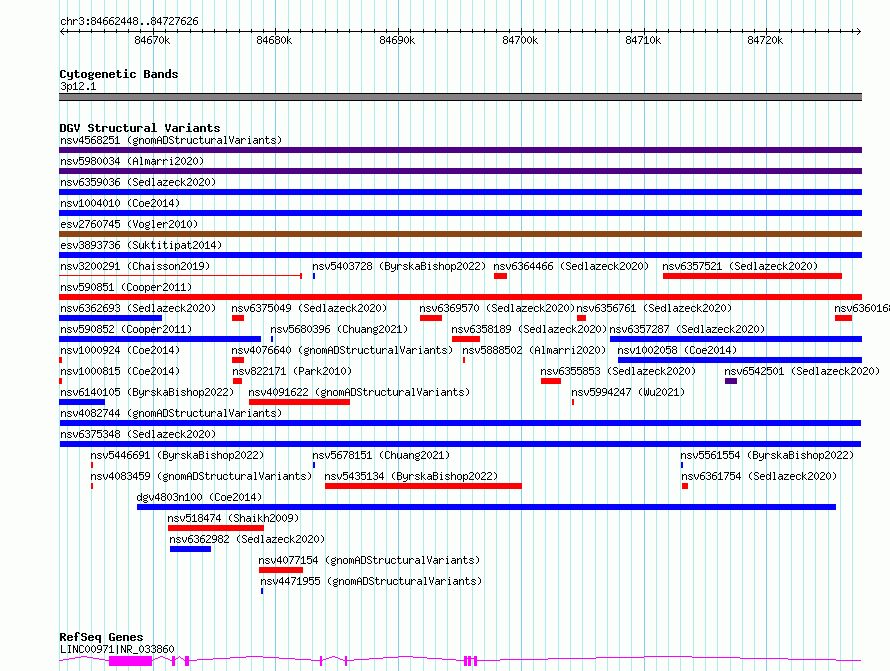Screen dimensions: 890x671
Task: Select the nsv6362982 blue bar
Action: click(190, 549)
